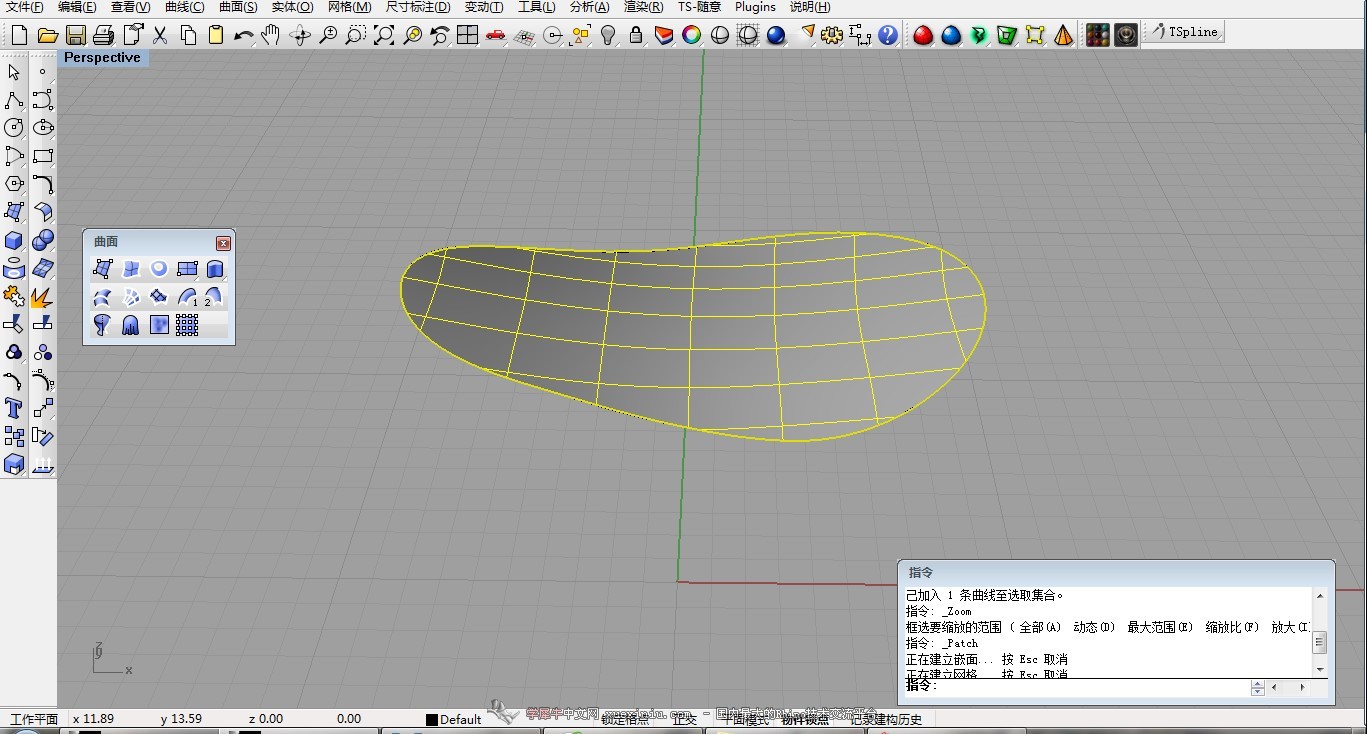Open the Plugins menu
This screenshot has width=1367, height=734.
[755, 7]
